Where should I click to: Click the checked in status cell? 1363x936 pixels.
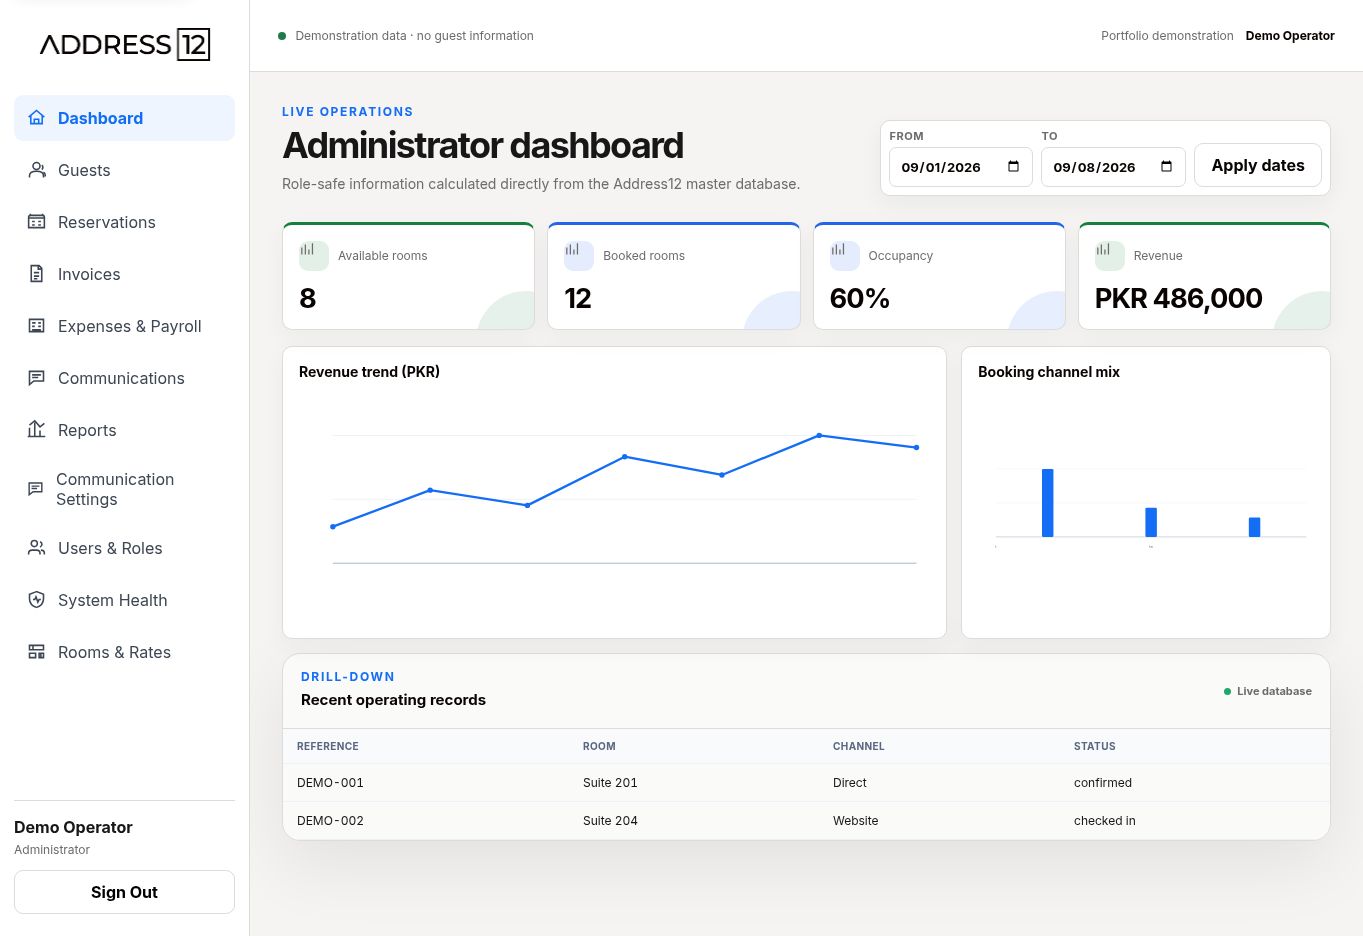pos(1105,821)
